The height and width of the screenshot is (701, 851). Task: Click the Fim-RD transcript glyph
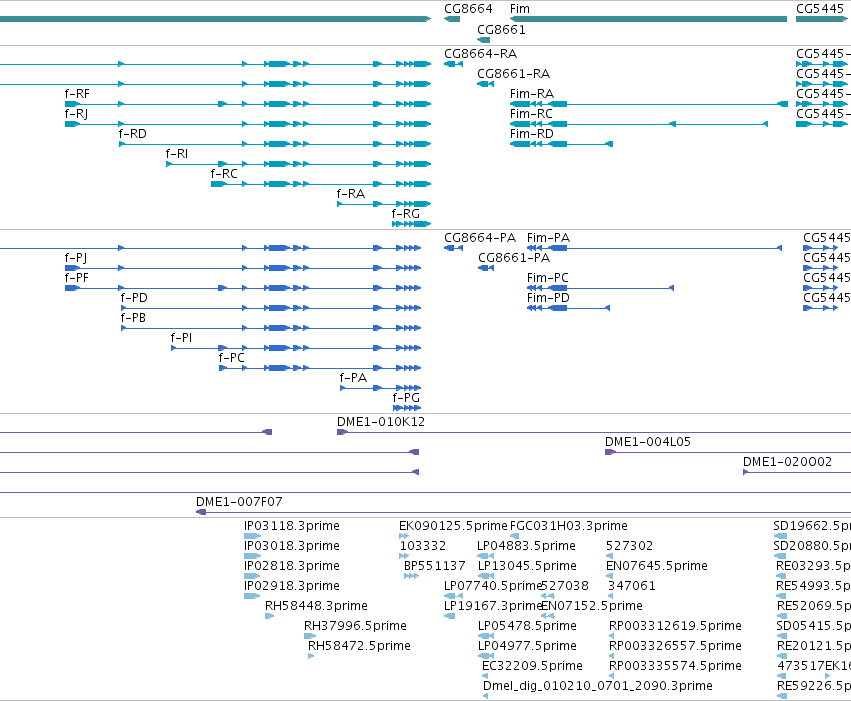coord(561,144)
